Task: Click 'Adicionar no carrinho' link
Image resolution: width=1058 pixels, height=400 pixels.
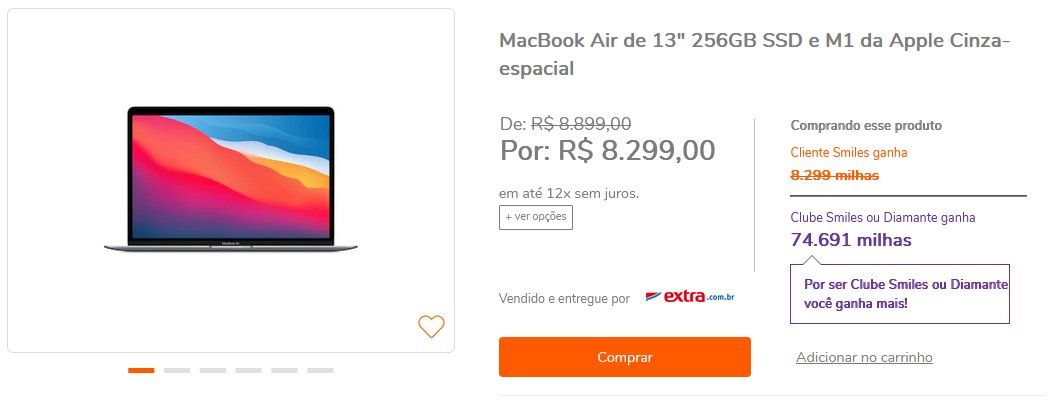Action: coord(864,358)
